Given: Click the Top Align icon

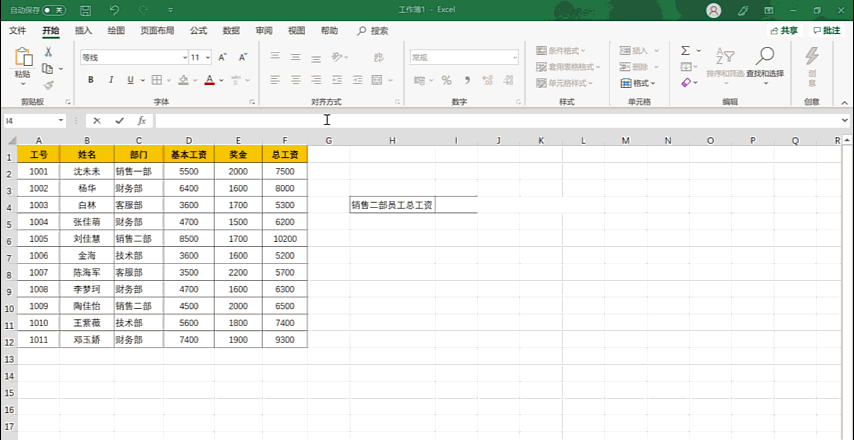Looking at the screenshot, I should pos(276,57).
